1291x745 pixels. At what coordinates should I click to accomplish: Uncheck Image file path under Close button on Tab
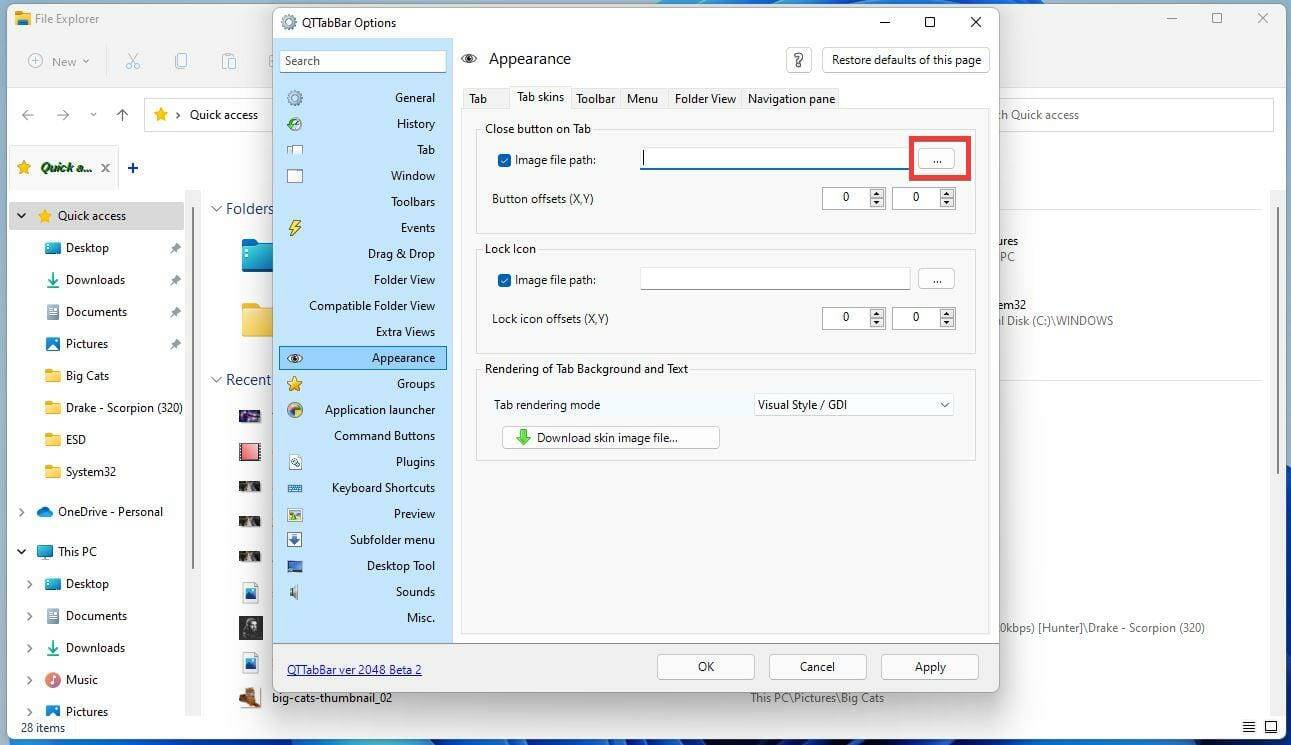(x=505, y=159)
